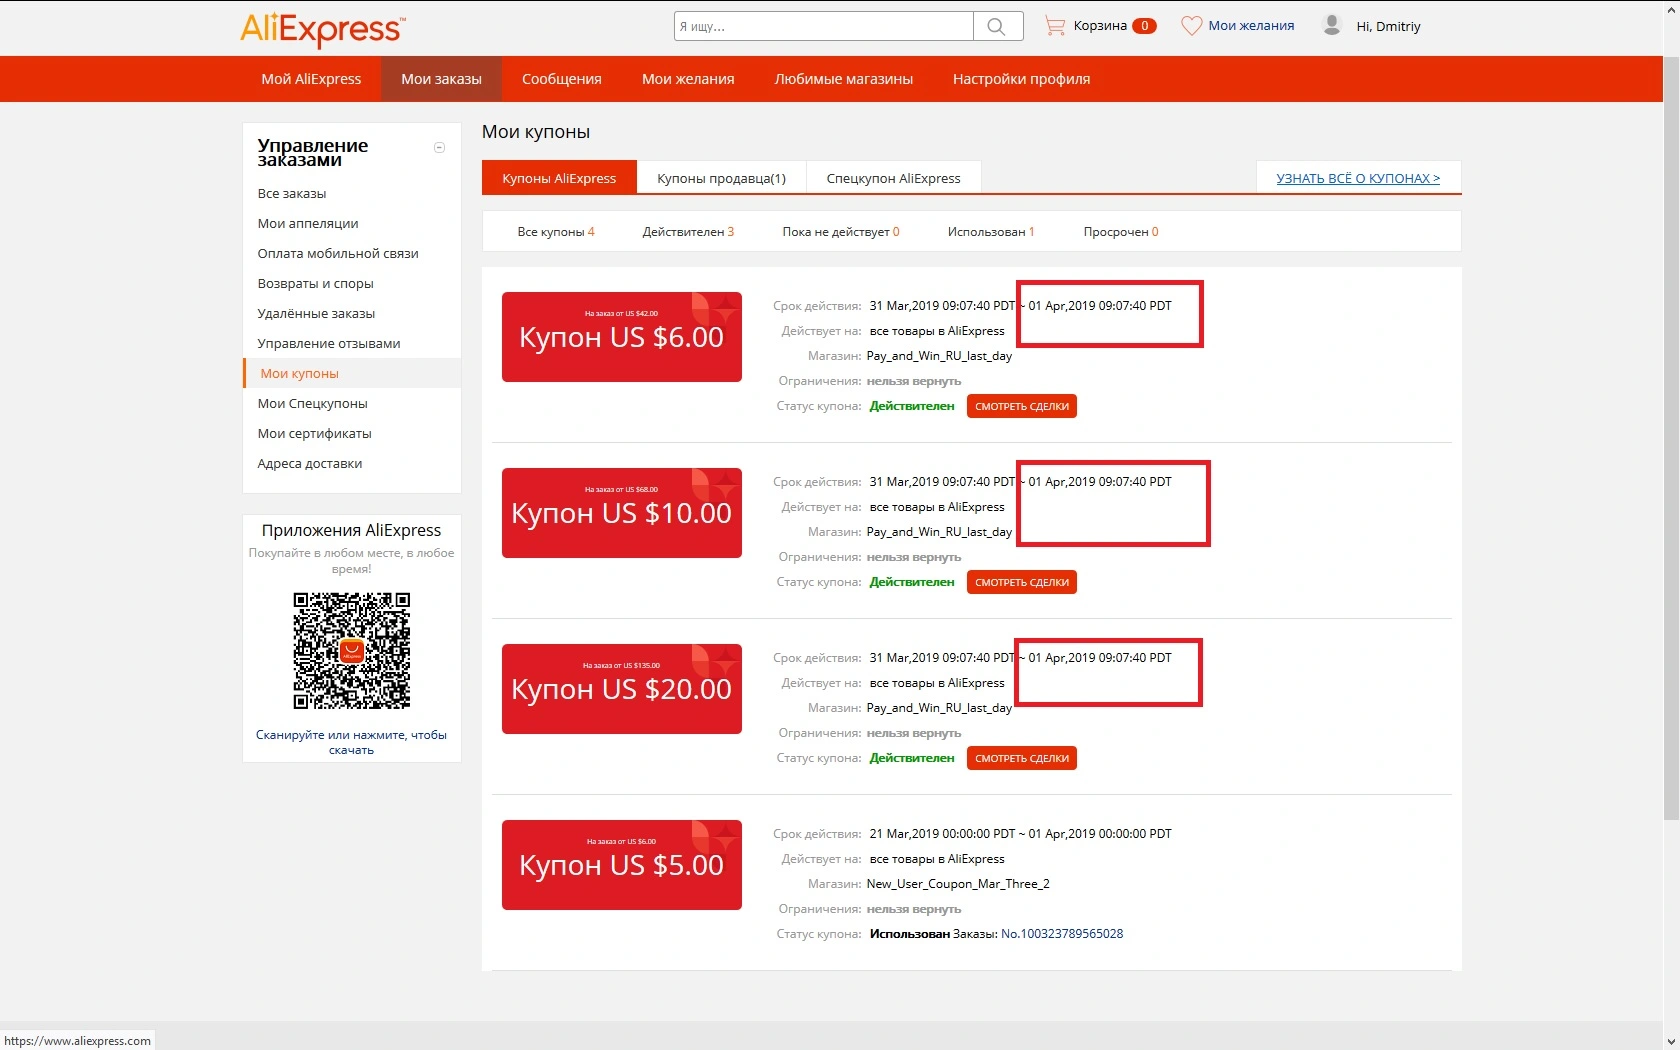
Task: Open Возвраты и споры in sidebar
Action: (x=315, y=284)
